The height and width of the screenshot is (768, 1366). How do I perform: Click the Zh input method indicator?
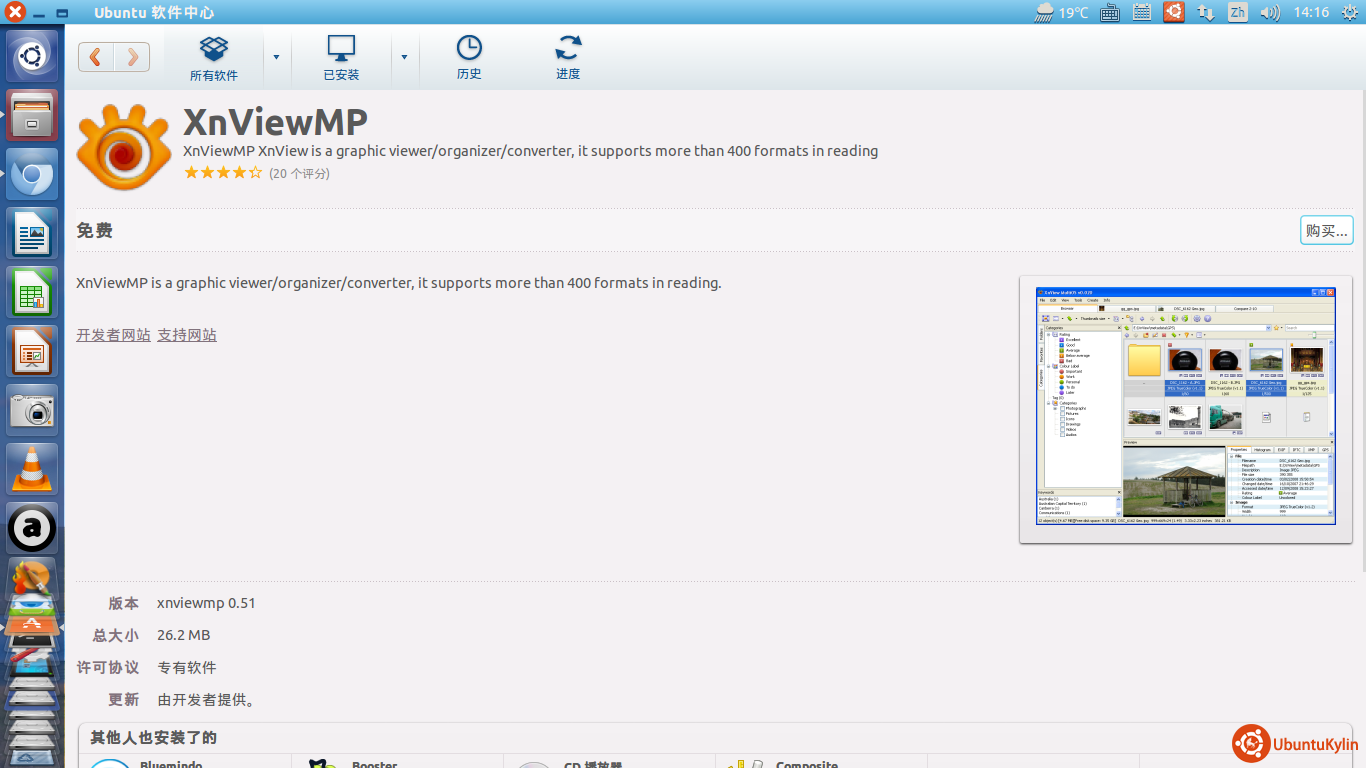1238,13
